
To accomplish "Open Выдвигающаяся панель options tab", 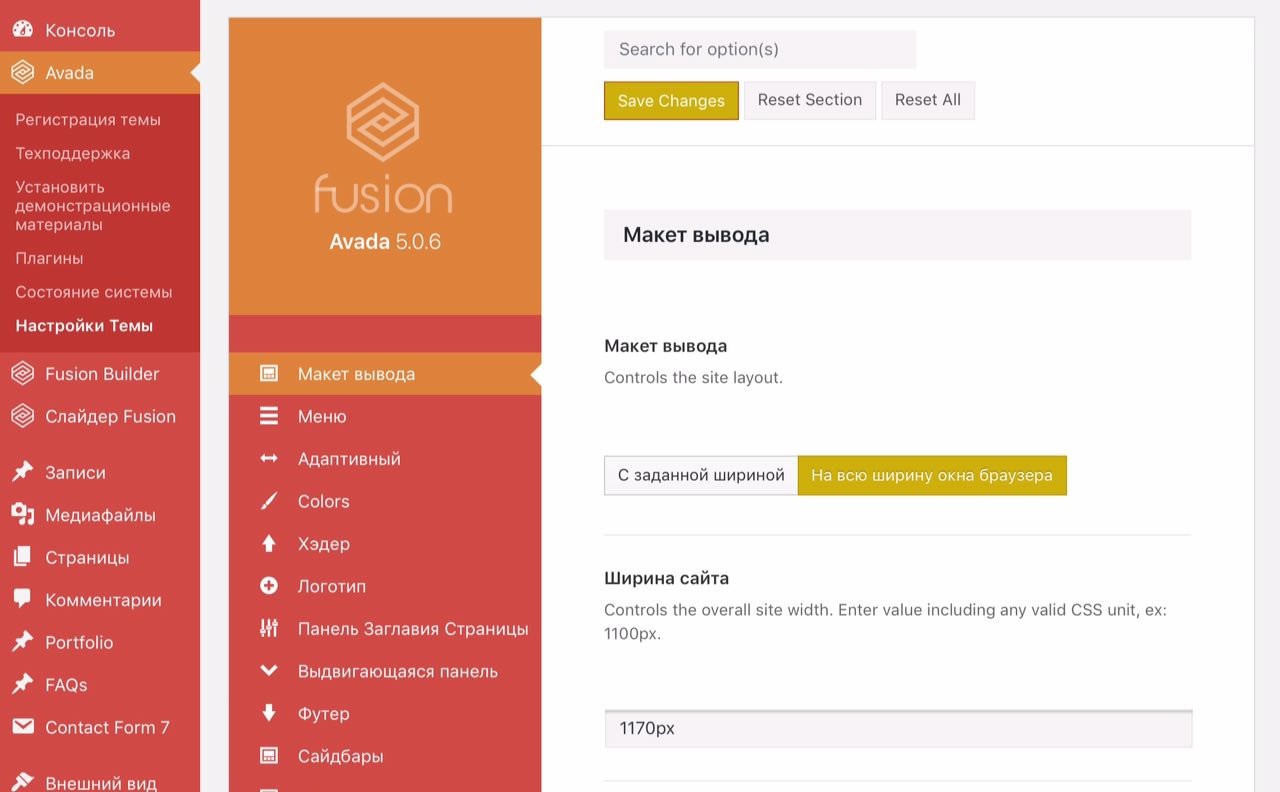I will coord(385,671).
